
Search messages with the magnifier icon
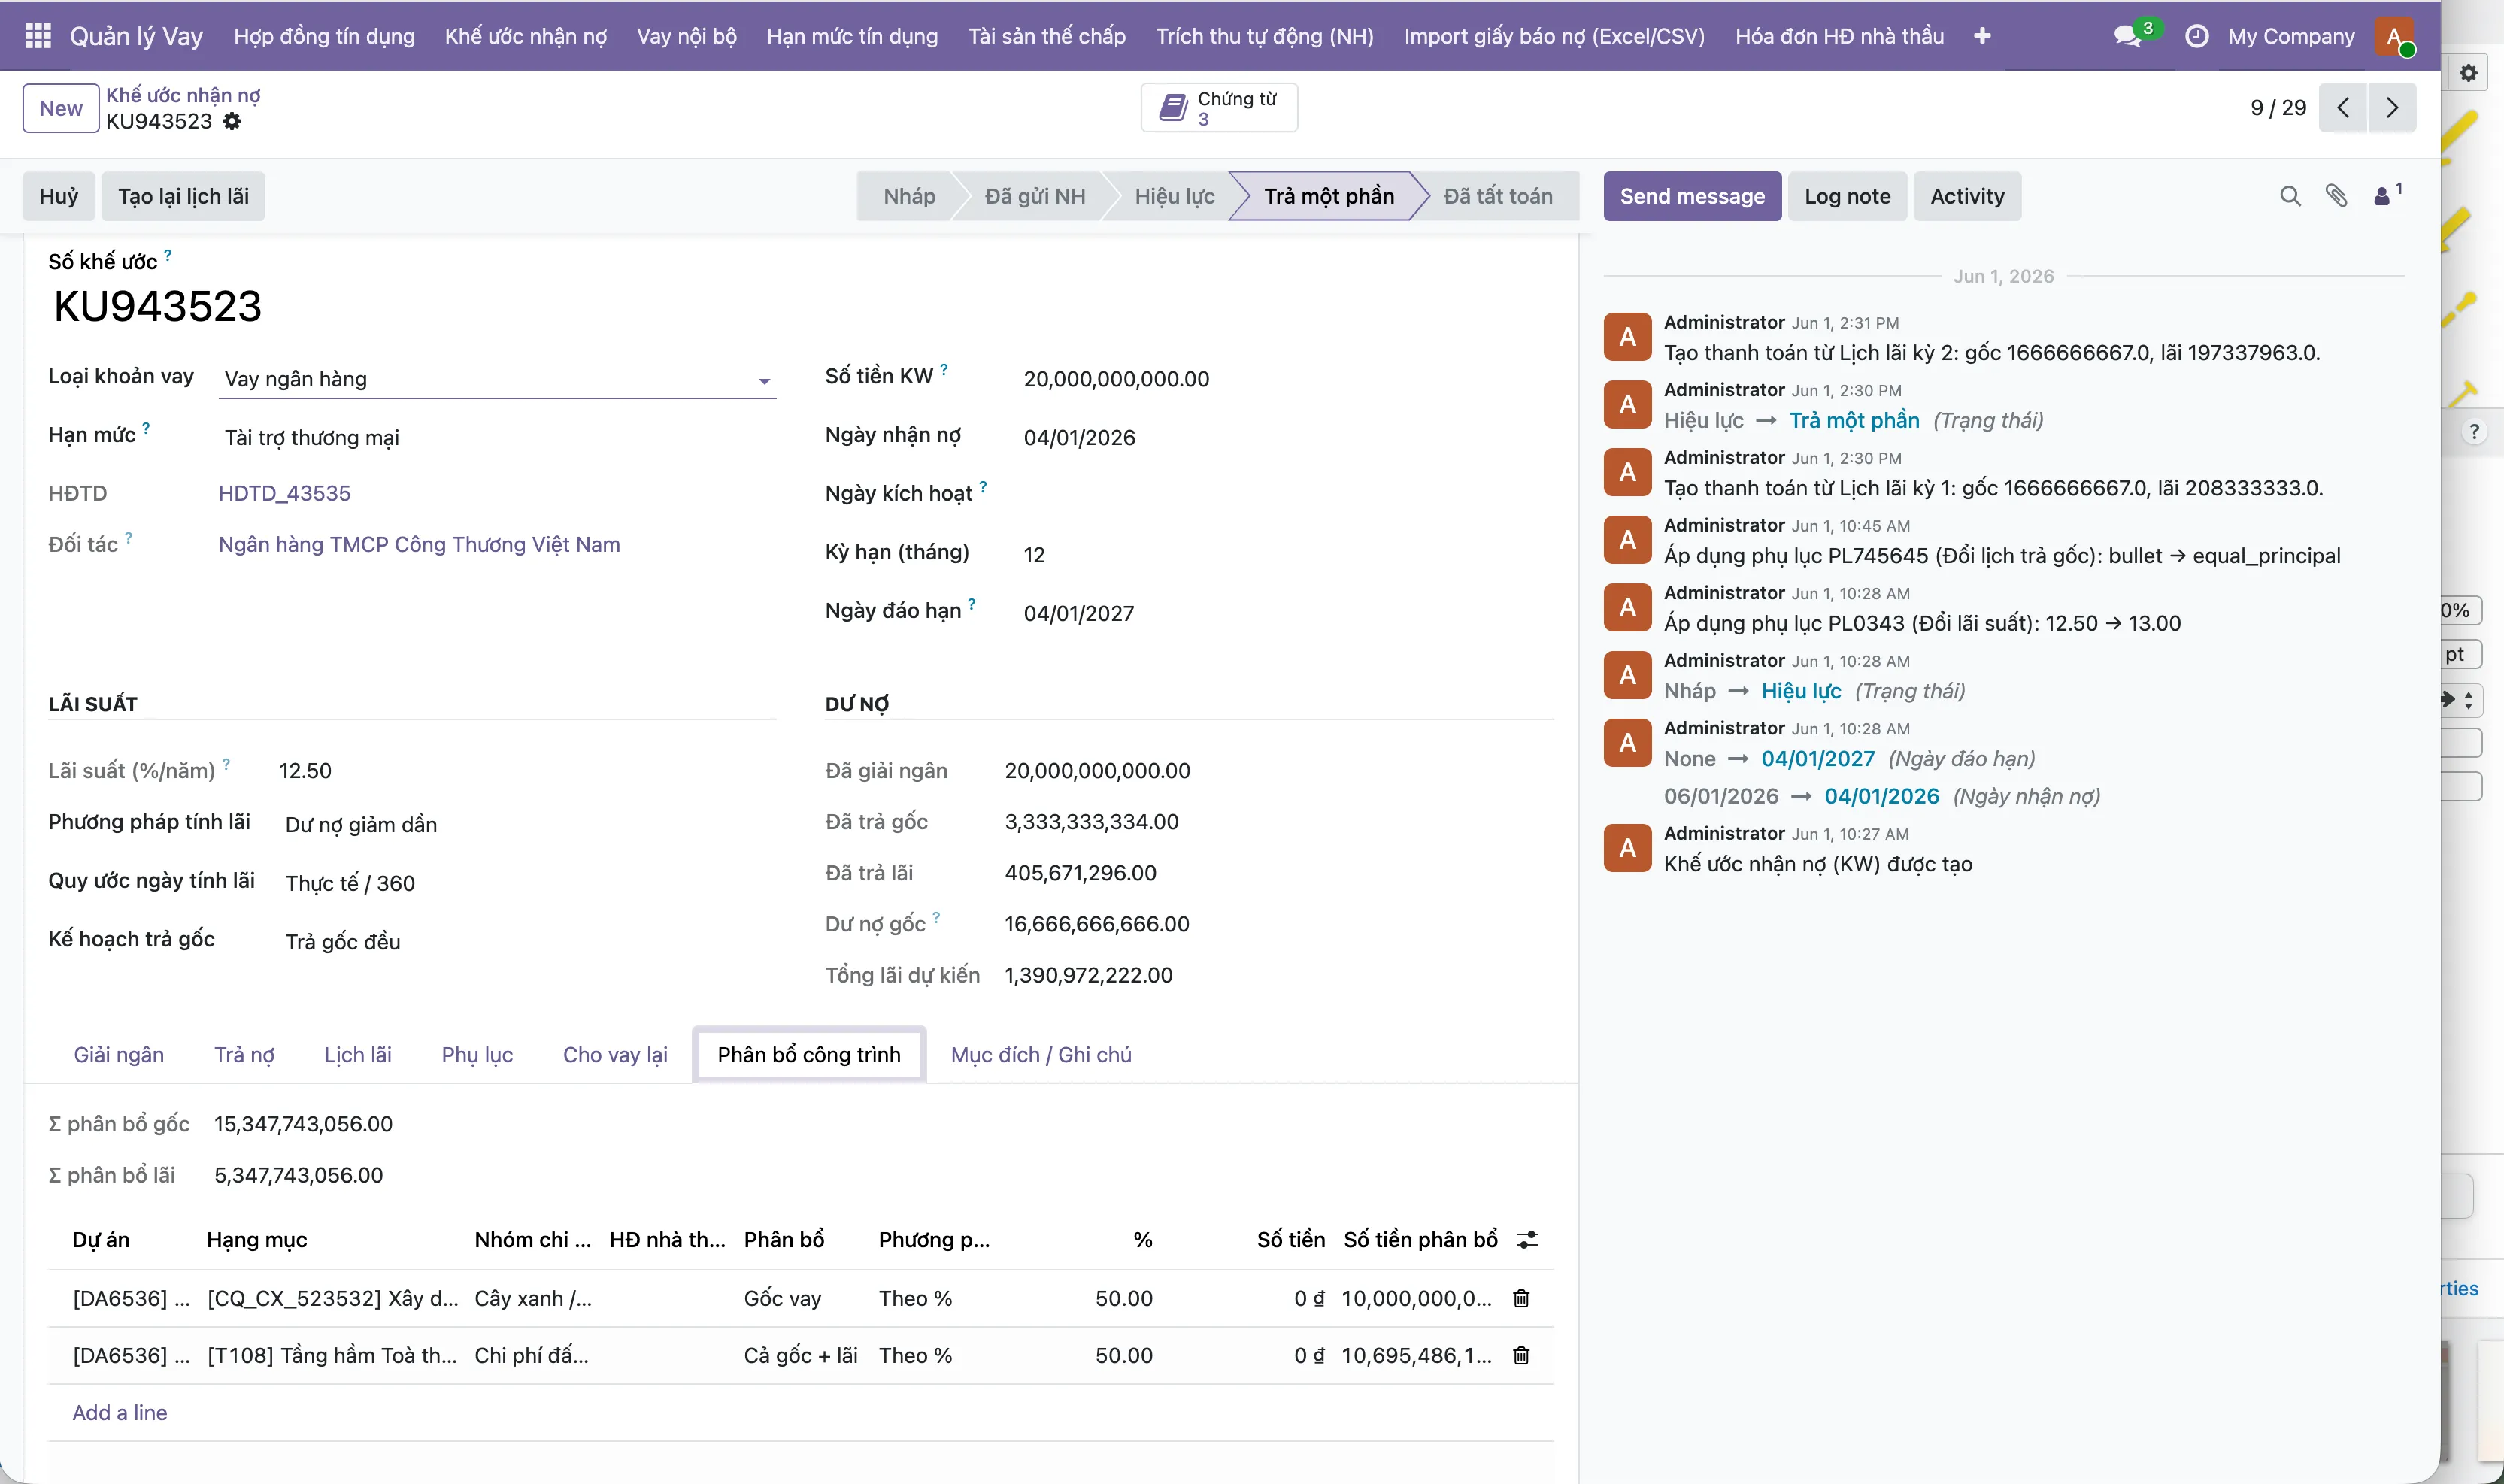tap(2290, 196)
